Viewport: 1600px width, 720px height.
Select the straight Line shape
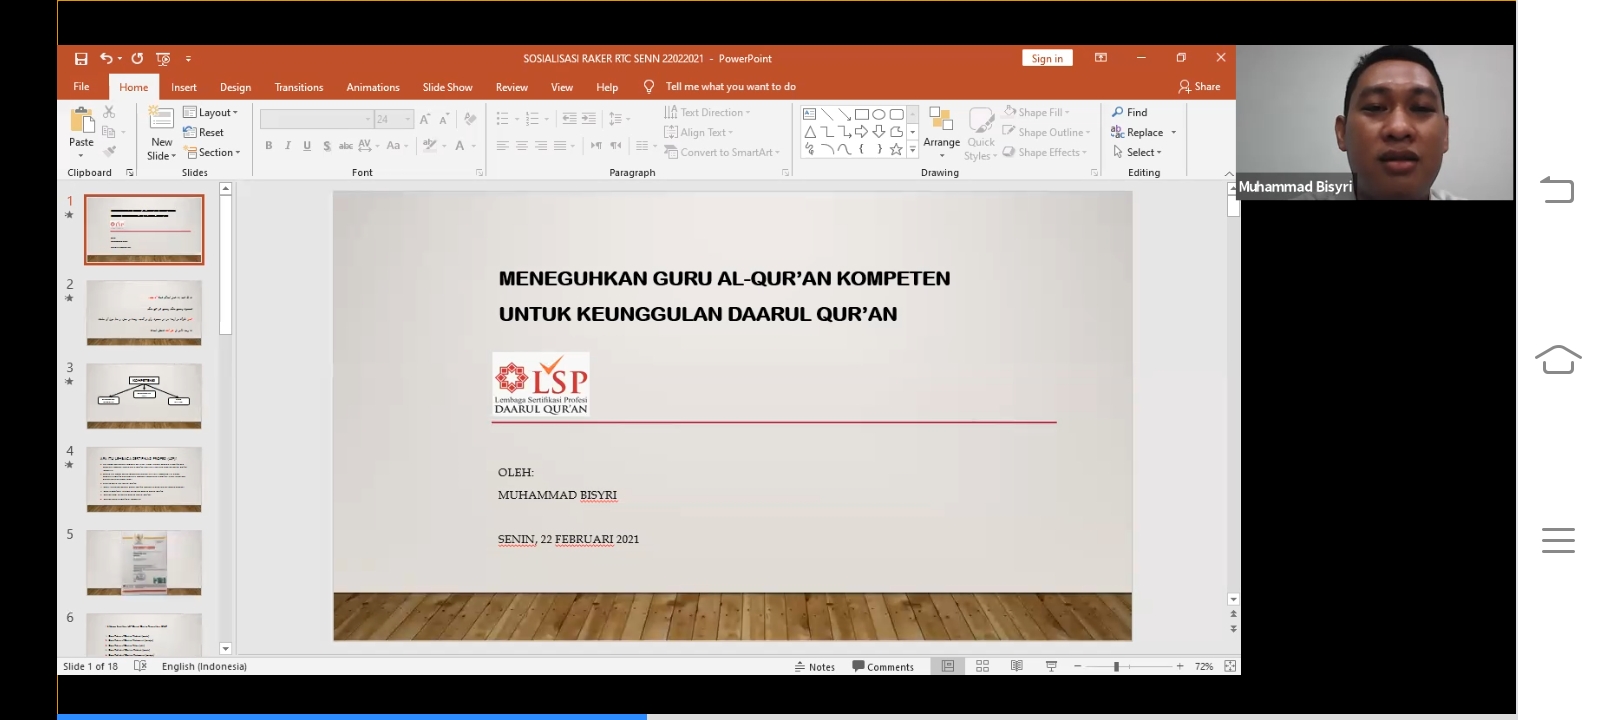[x=827, y=114]
